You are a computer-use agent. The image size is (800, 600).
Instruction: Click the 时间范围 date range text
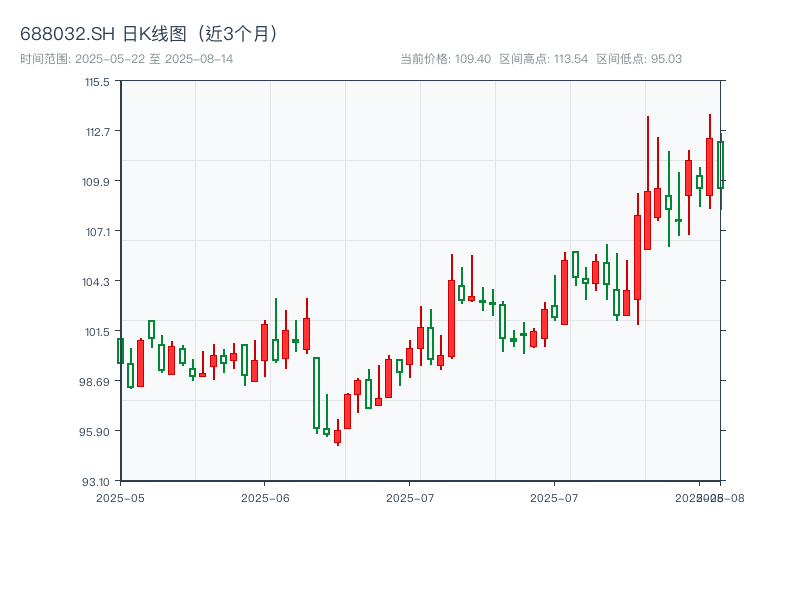pyautogui.click(x=126, y=59)
